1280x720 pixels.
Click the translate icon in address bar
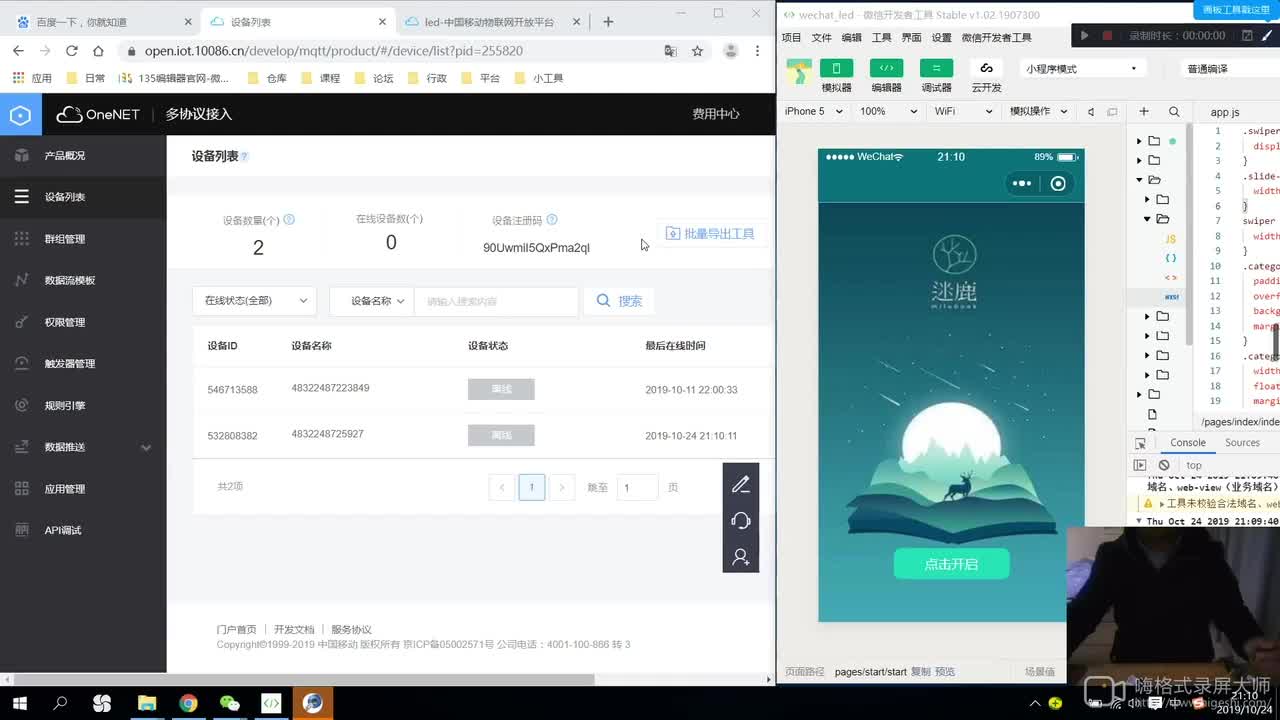(671, 51)
